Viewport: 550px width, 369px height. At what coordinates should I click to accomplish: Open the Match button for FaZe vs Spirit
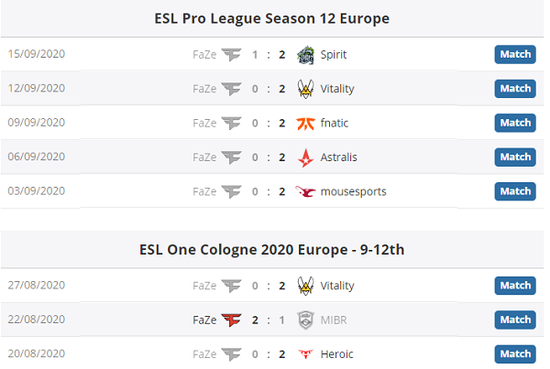515,54
